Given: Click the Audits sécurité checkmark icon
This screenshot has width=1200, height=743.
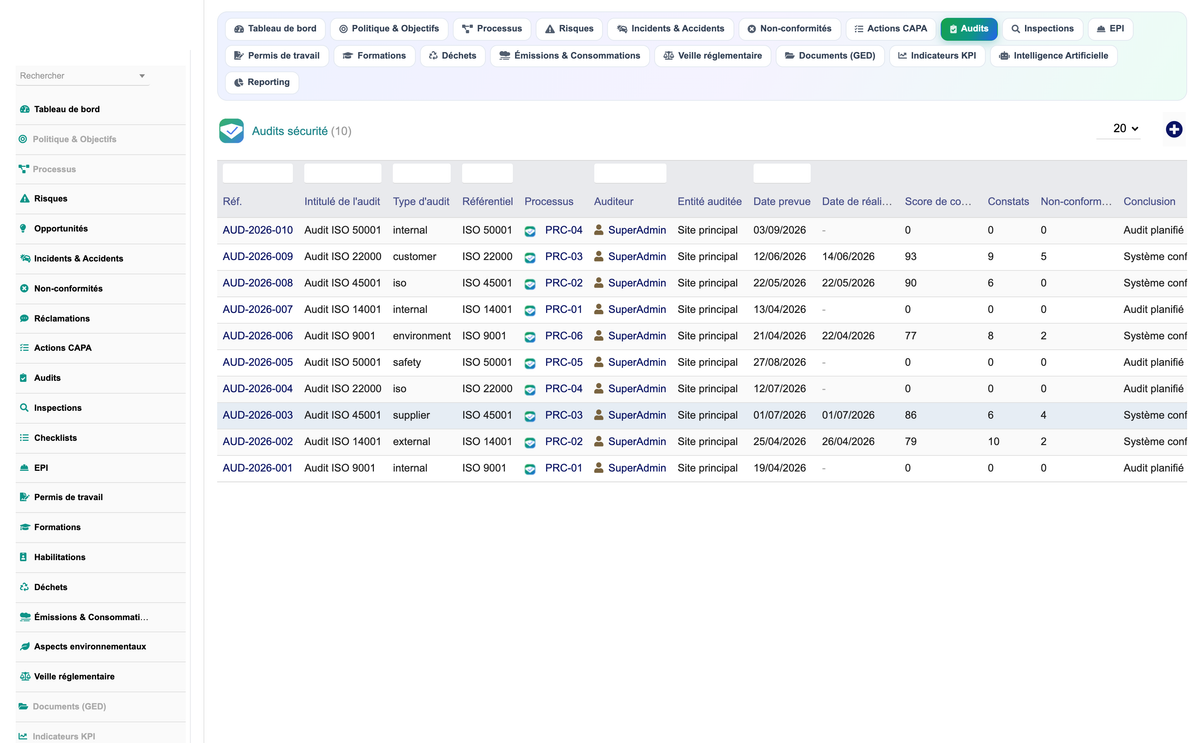Looking at the screenshot, I should tap(231, 131).
